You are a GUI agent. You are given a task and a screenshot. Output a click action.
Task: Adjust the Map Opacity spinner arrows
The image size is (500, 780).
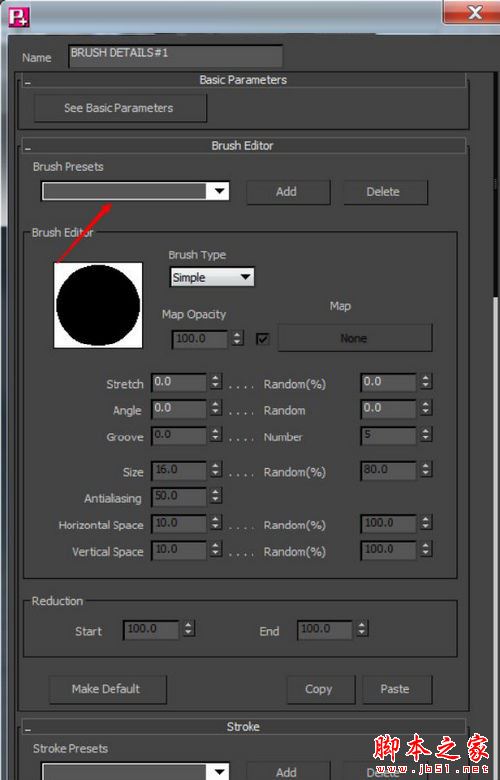click(237, 339)
